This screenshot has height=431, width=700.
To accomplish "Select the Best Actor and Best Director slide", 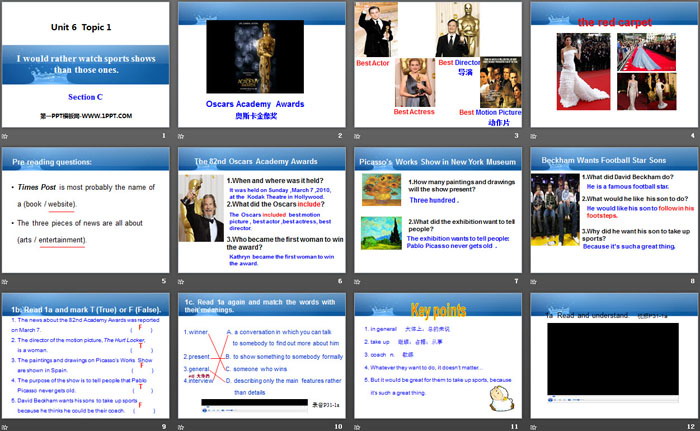I will (x=438, y=65).
